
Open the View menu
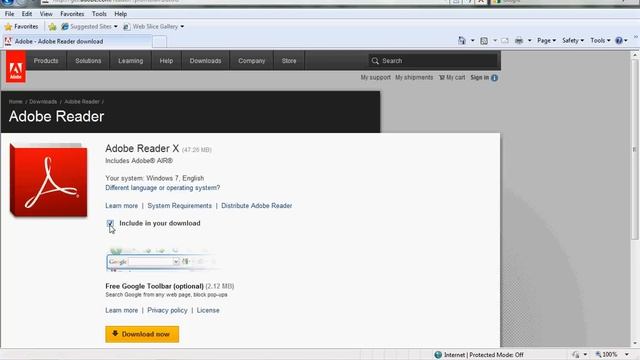point(46,14)
